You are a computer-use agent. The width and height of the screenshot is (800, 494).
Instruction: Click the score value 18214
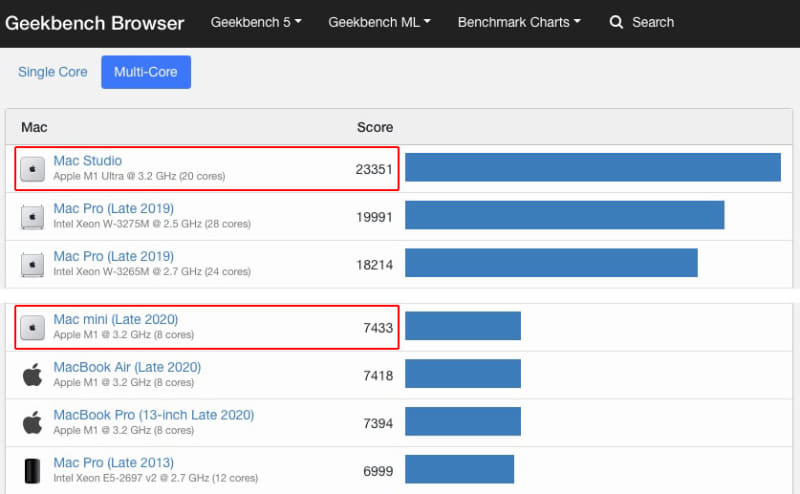click(x=374, y=265)
